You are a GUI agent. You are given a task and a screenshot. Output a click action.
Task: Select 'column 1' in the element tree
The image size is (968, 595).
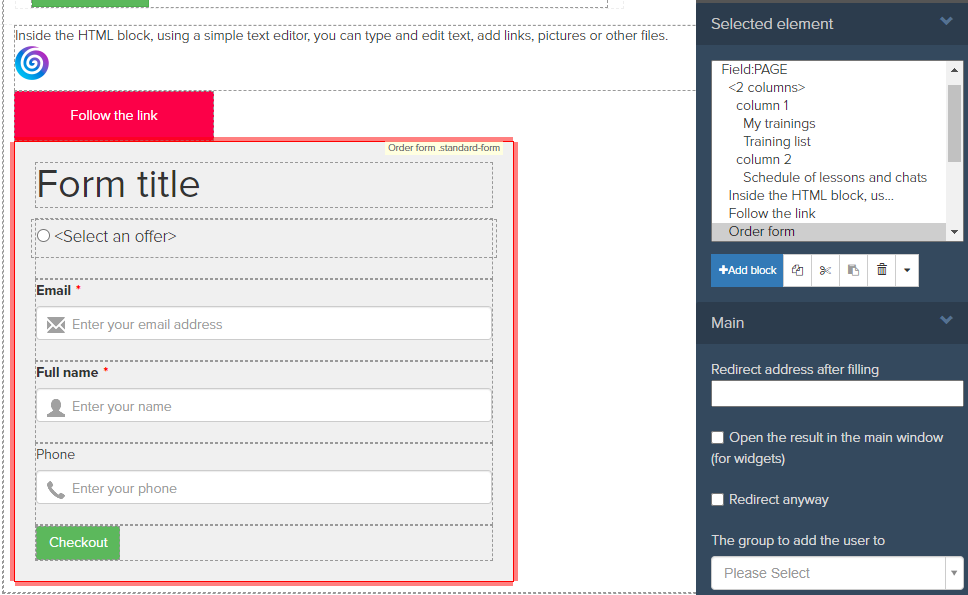(762, 106)
